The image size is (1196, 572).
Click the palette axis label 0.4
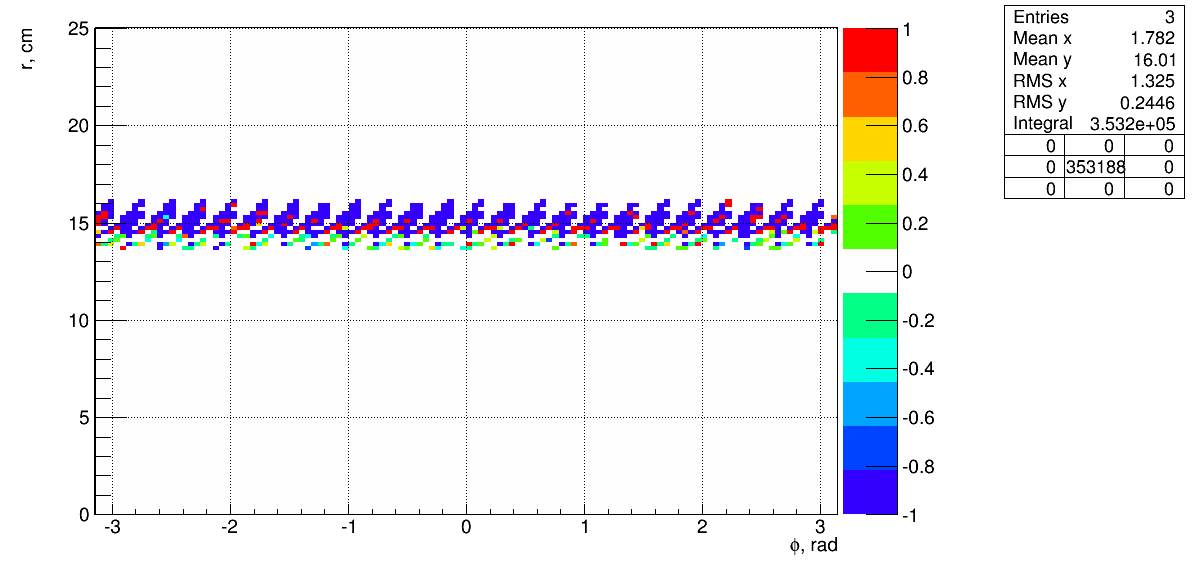point(915,175)
